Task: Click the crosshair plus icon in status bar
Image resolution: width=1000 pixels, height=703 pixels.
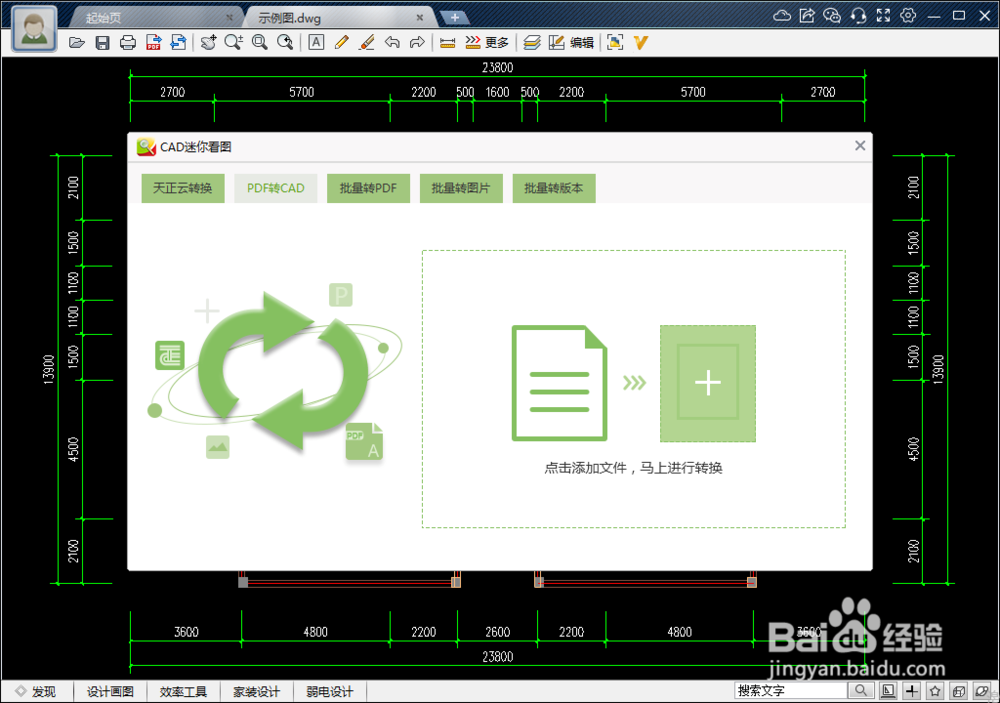Action: pyautogui.click(x=911, y=690)
